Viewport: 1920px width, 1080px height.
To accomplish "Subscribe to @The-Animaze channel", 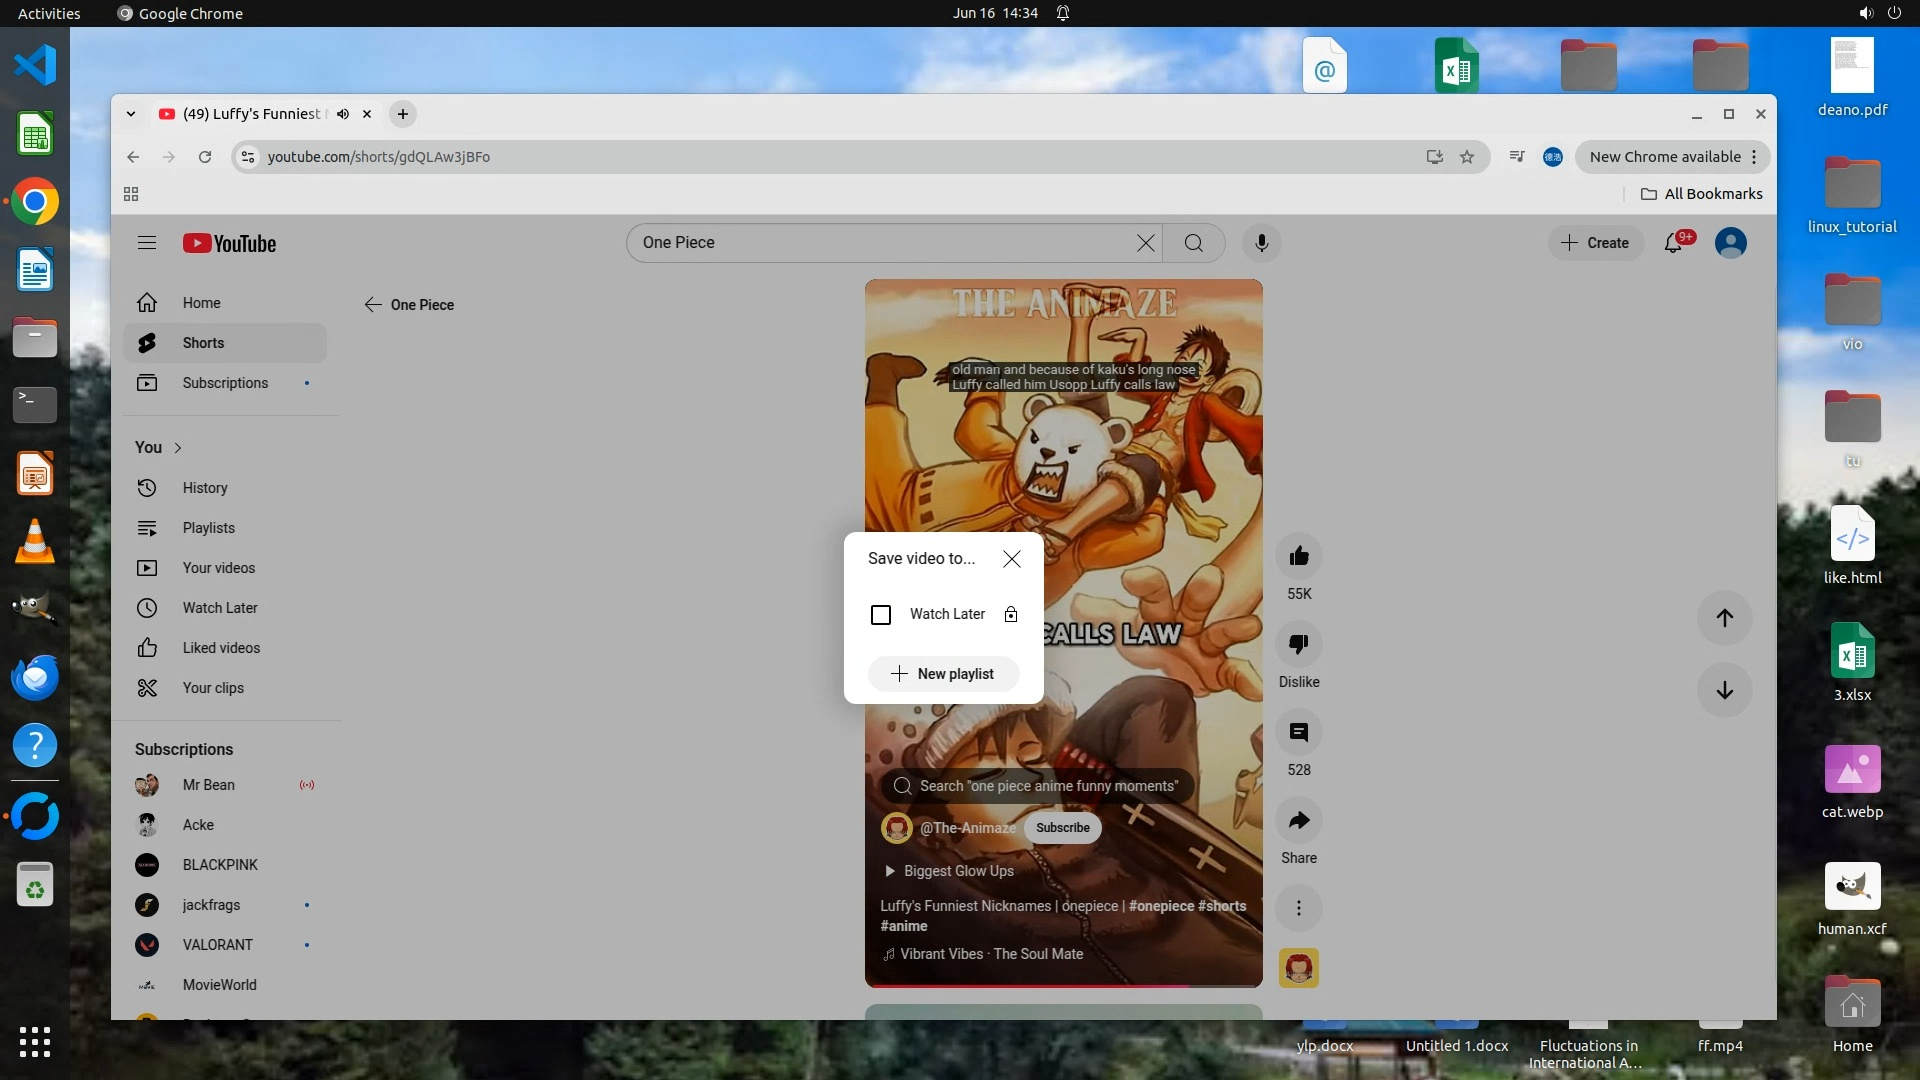I will click(x=1062, y=828).
